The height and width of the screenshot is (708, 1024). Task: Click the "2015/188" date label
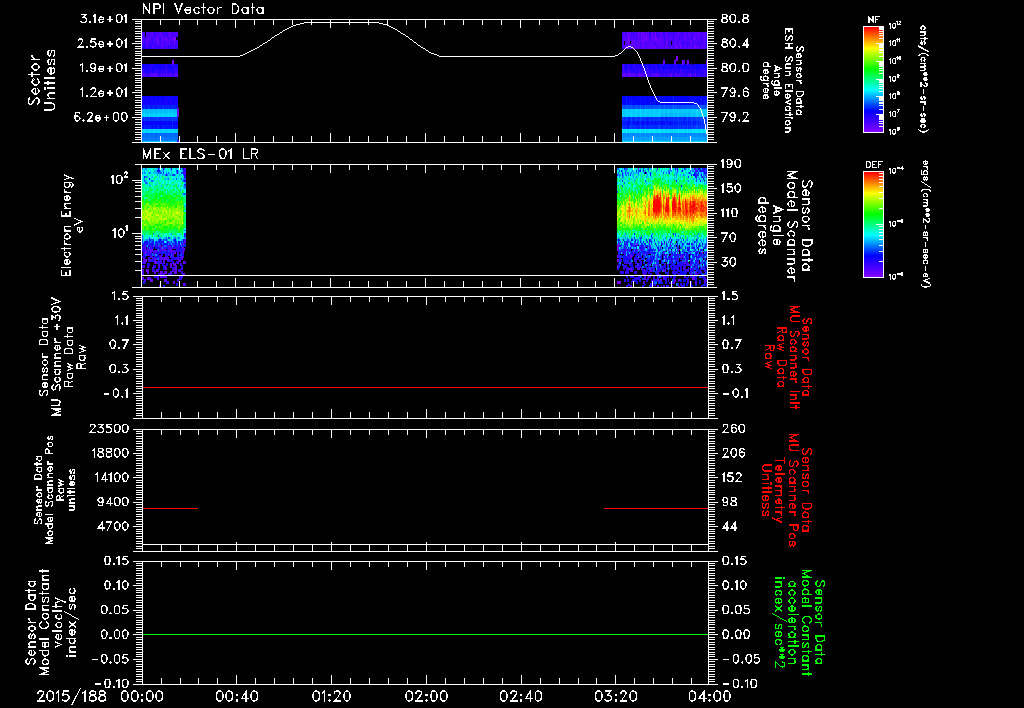point(71,696)
